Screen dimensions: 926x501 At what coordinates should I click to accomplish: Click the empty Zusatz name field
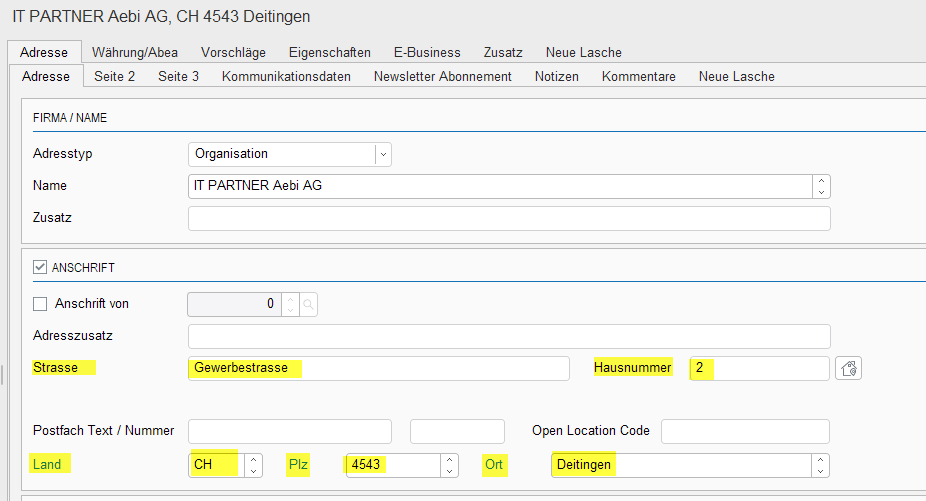509,218
